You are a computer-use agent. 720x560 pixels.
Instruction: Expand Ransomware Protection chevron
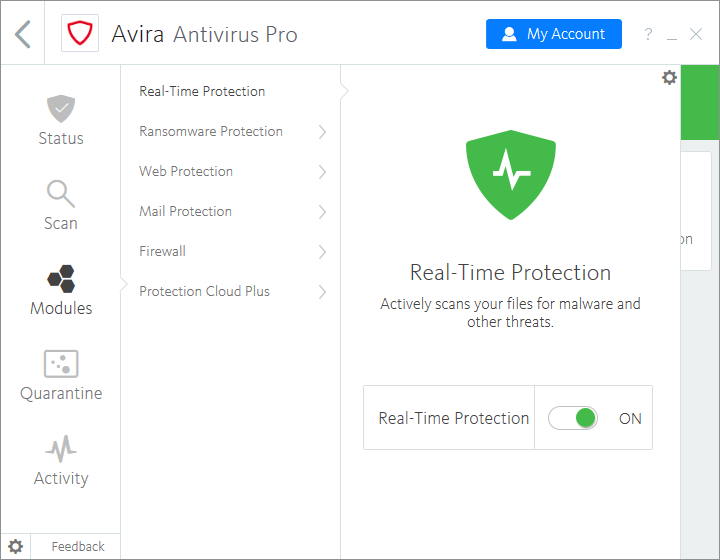(322, 132)
